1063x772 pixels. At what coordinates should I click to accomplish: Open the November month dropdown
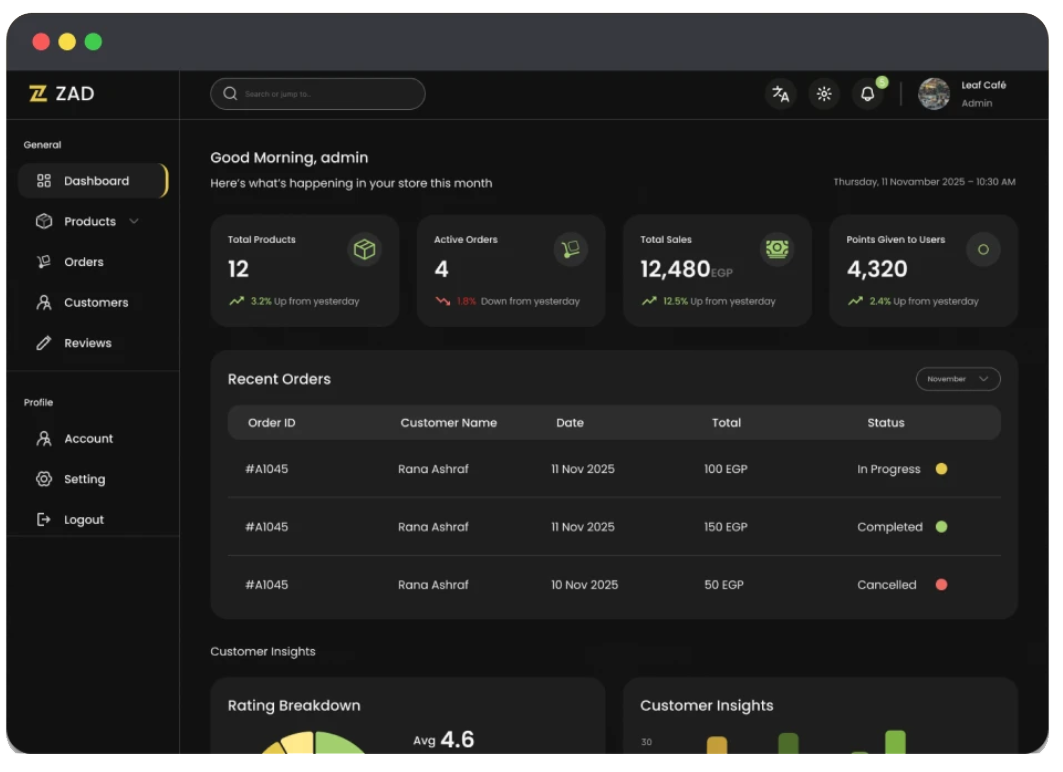pyautogui.click(x=957, y=379)
